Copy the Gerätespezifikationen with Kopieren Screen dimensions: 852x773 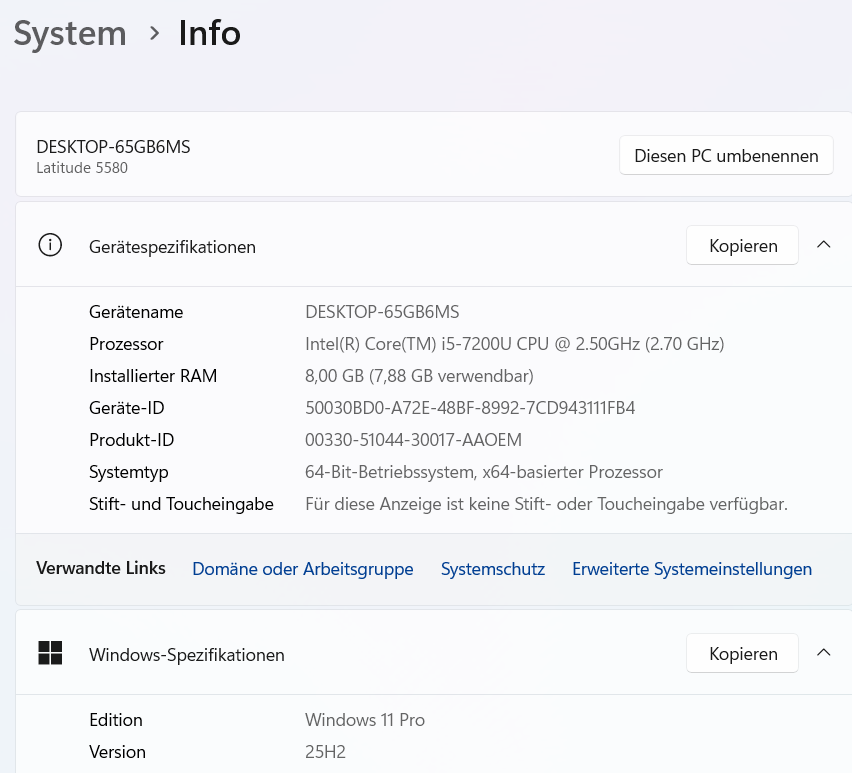click(x=742, y=246)
